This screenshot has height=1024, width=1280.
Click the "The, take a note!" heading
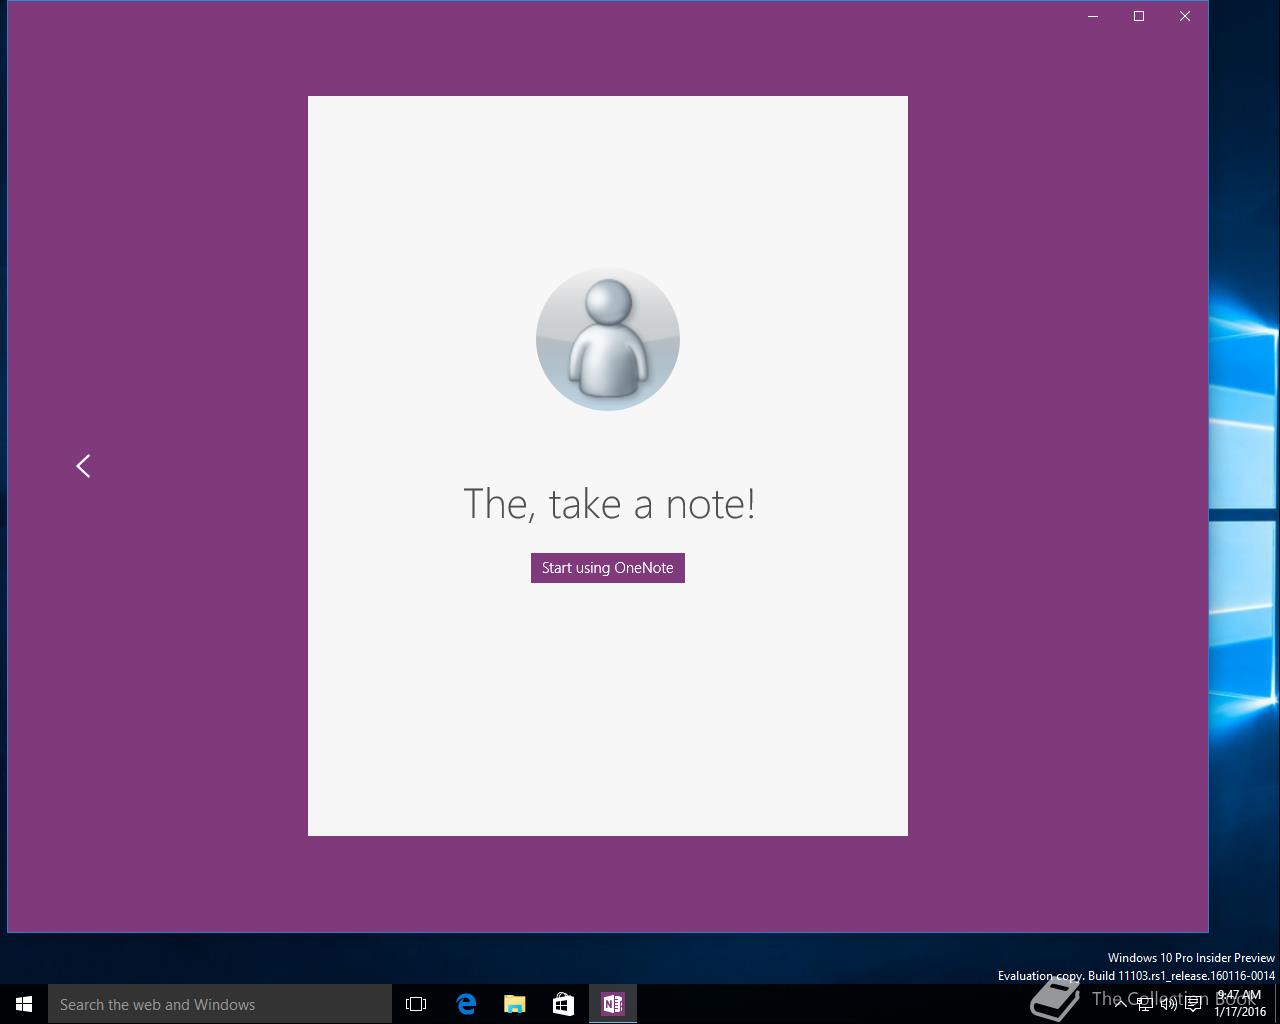[609, 503]
